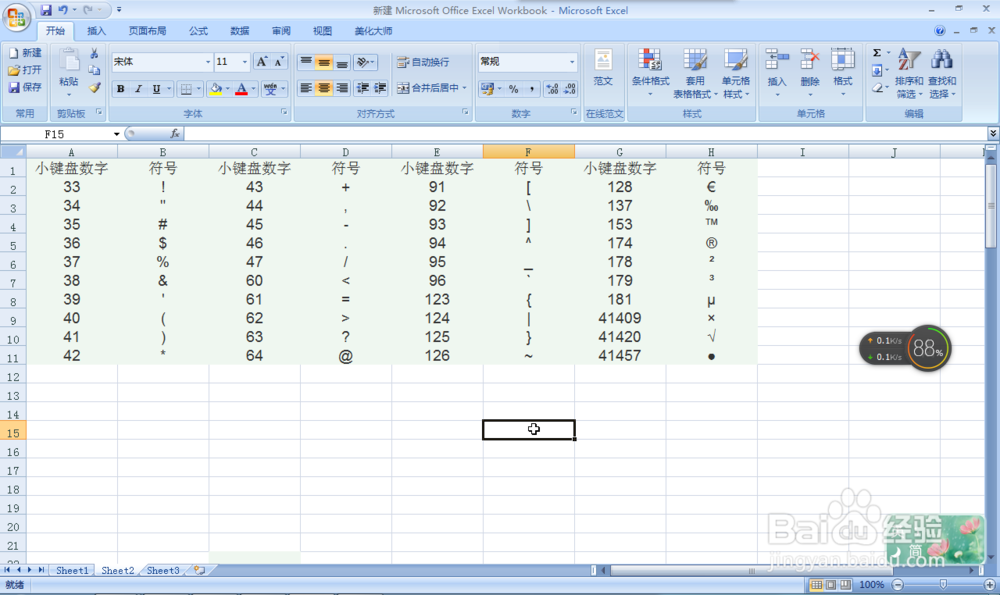Save workbook from quick access toolbar
The height and width of the screenshot is (595, 1000).
46,10
